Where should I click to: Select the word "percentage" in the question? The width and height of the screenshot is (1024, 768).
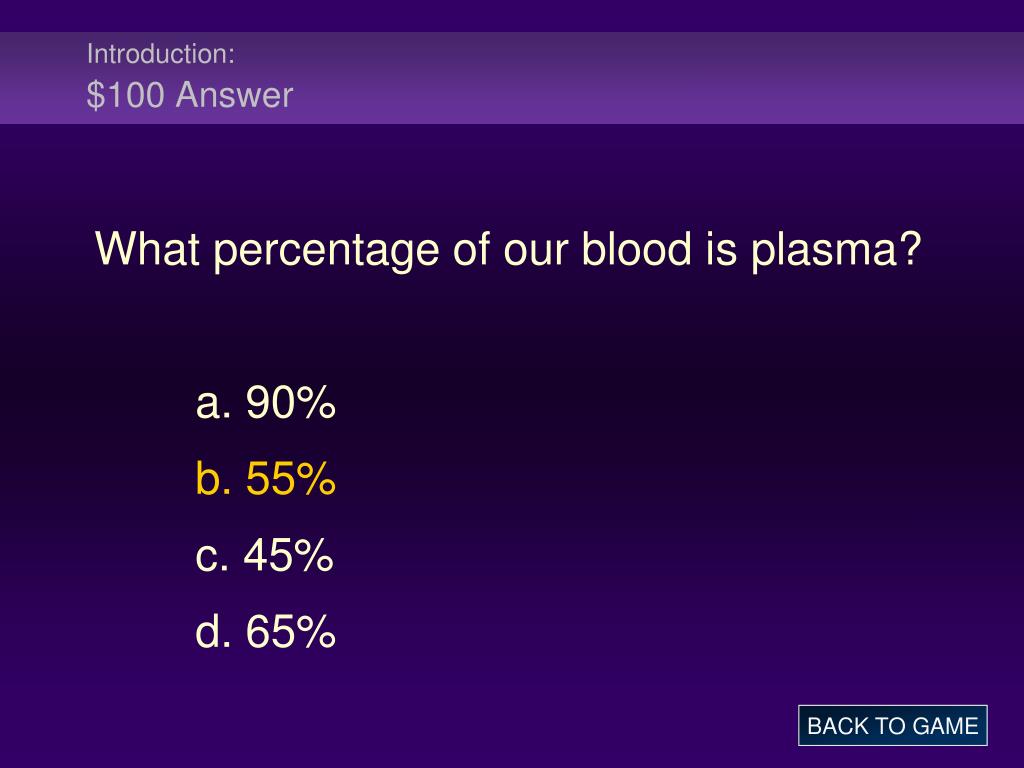coord(327,251)
